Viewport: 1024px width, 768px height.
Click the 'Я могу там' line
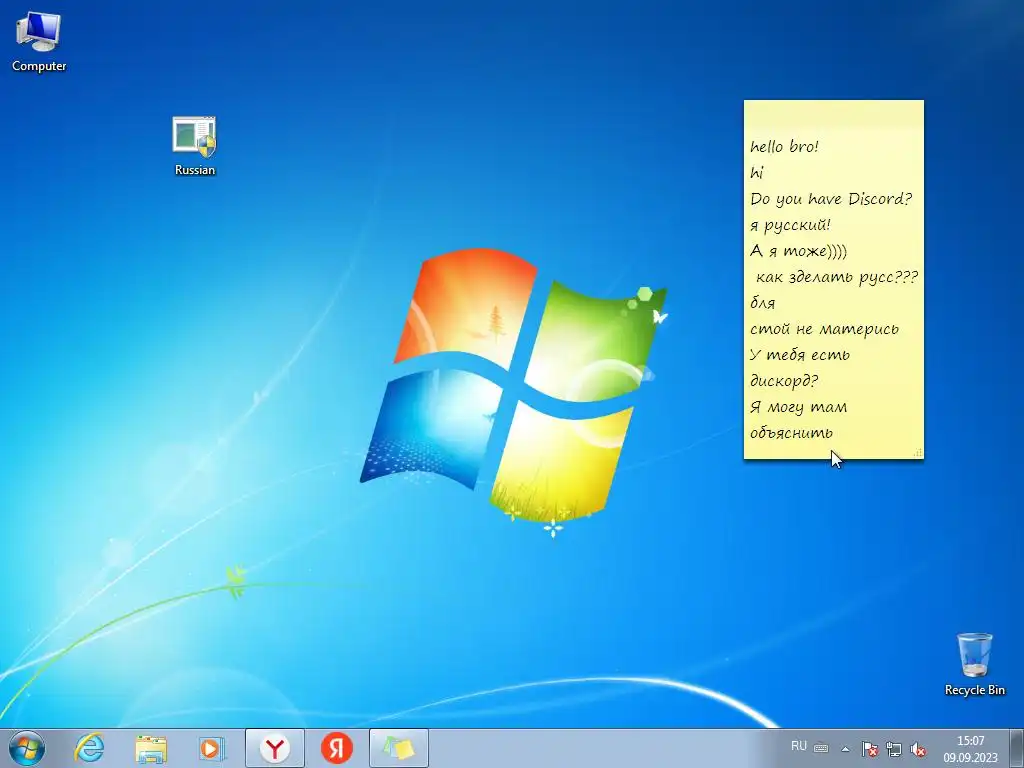798,407
